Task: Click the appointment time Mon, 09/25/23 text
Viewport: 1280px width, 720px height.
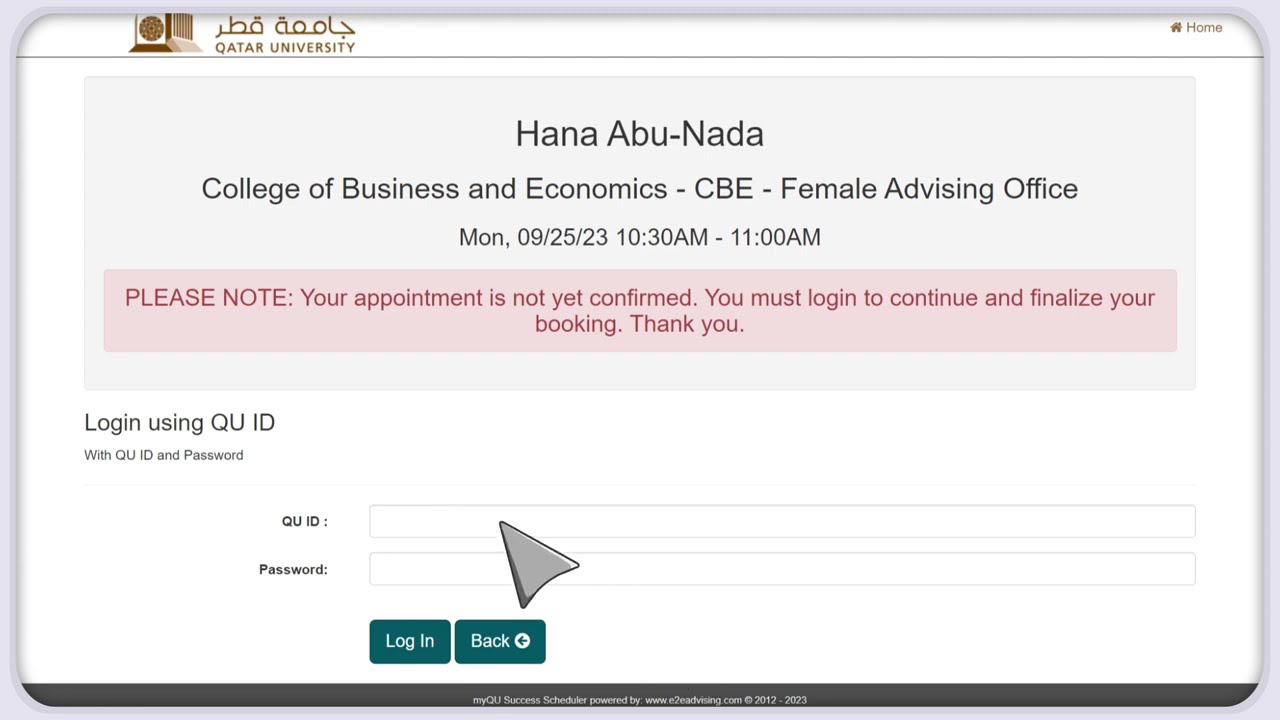Action: [640, 237]
